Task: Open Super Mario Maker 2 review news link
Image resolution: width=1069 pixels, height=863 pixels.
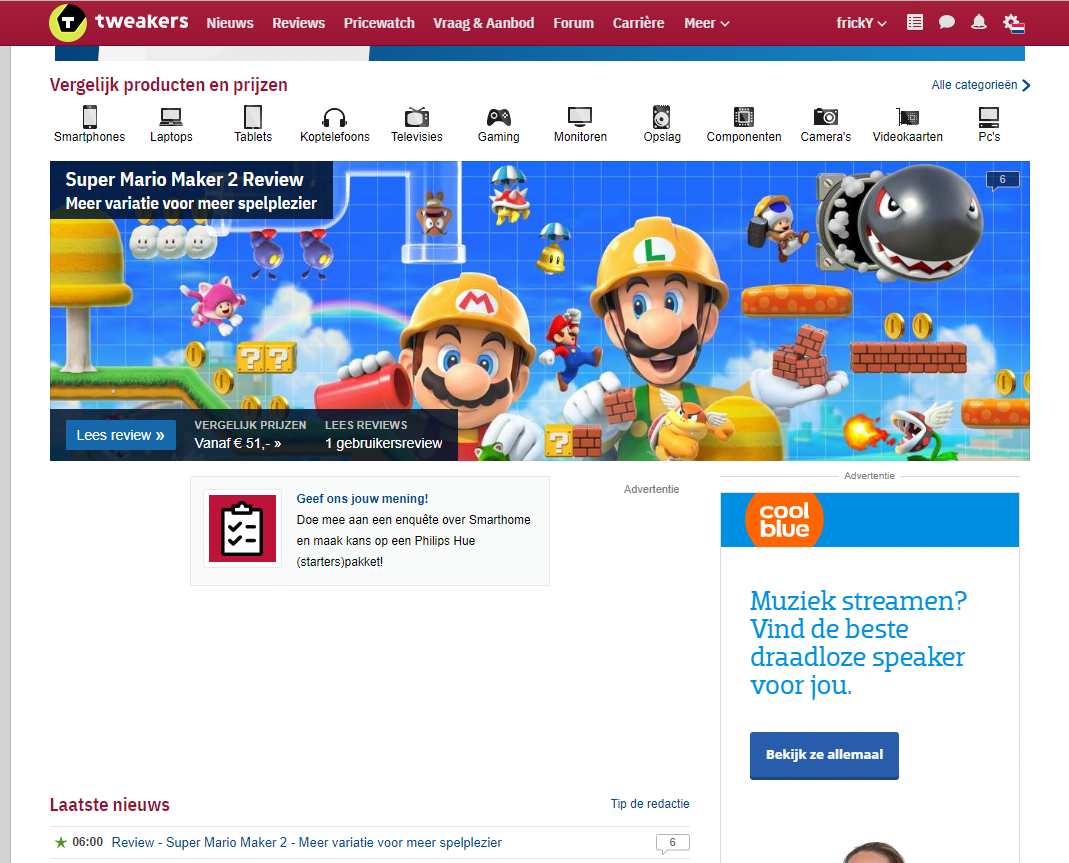Action: click(x=307, y=843)
